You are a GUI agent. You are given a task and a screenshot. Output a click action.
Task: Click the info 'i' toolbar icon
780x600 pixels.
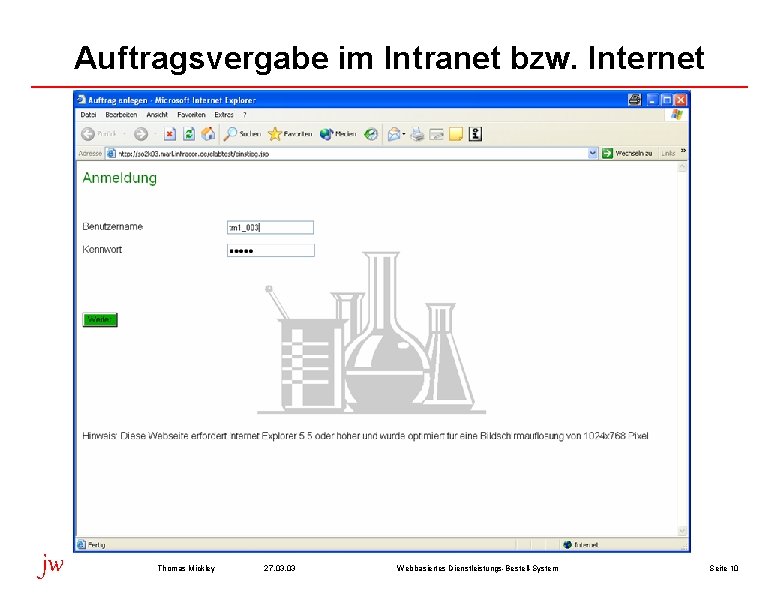[475, 134]
